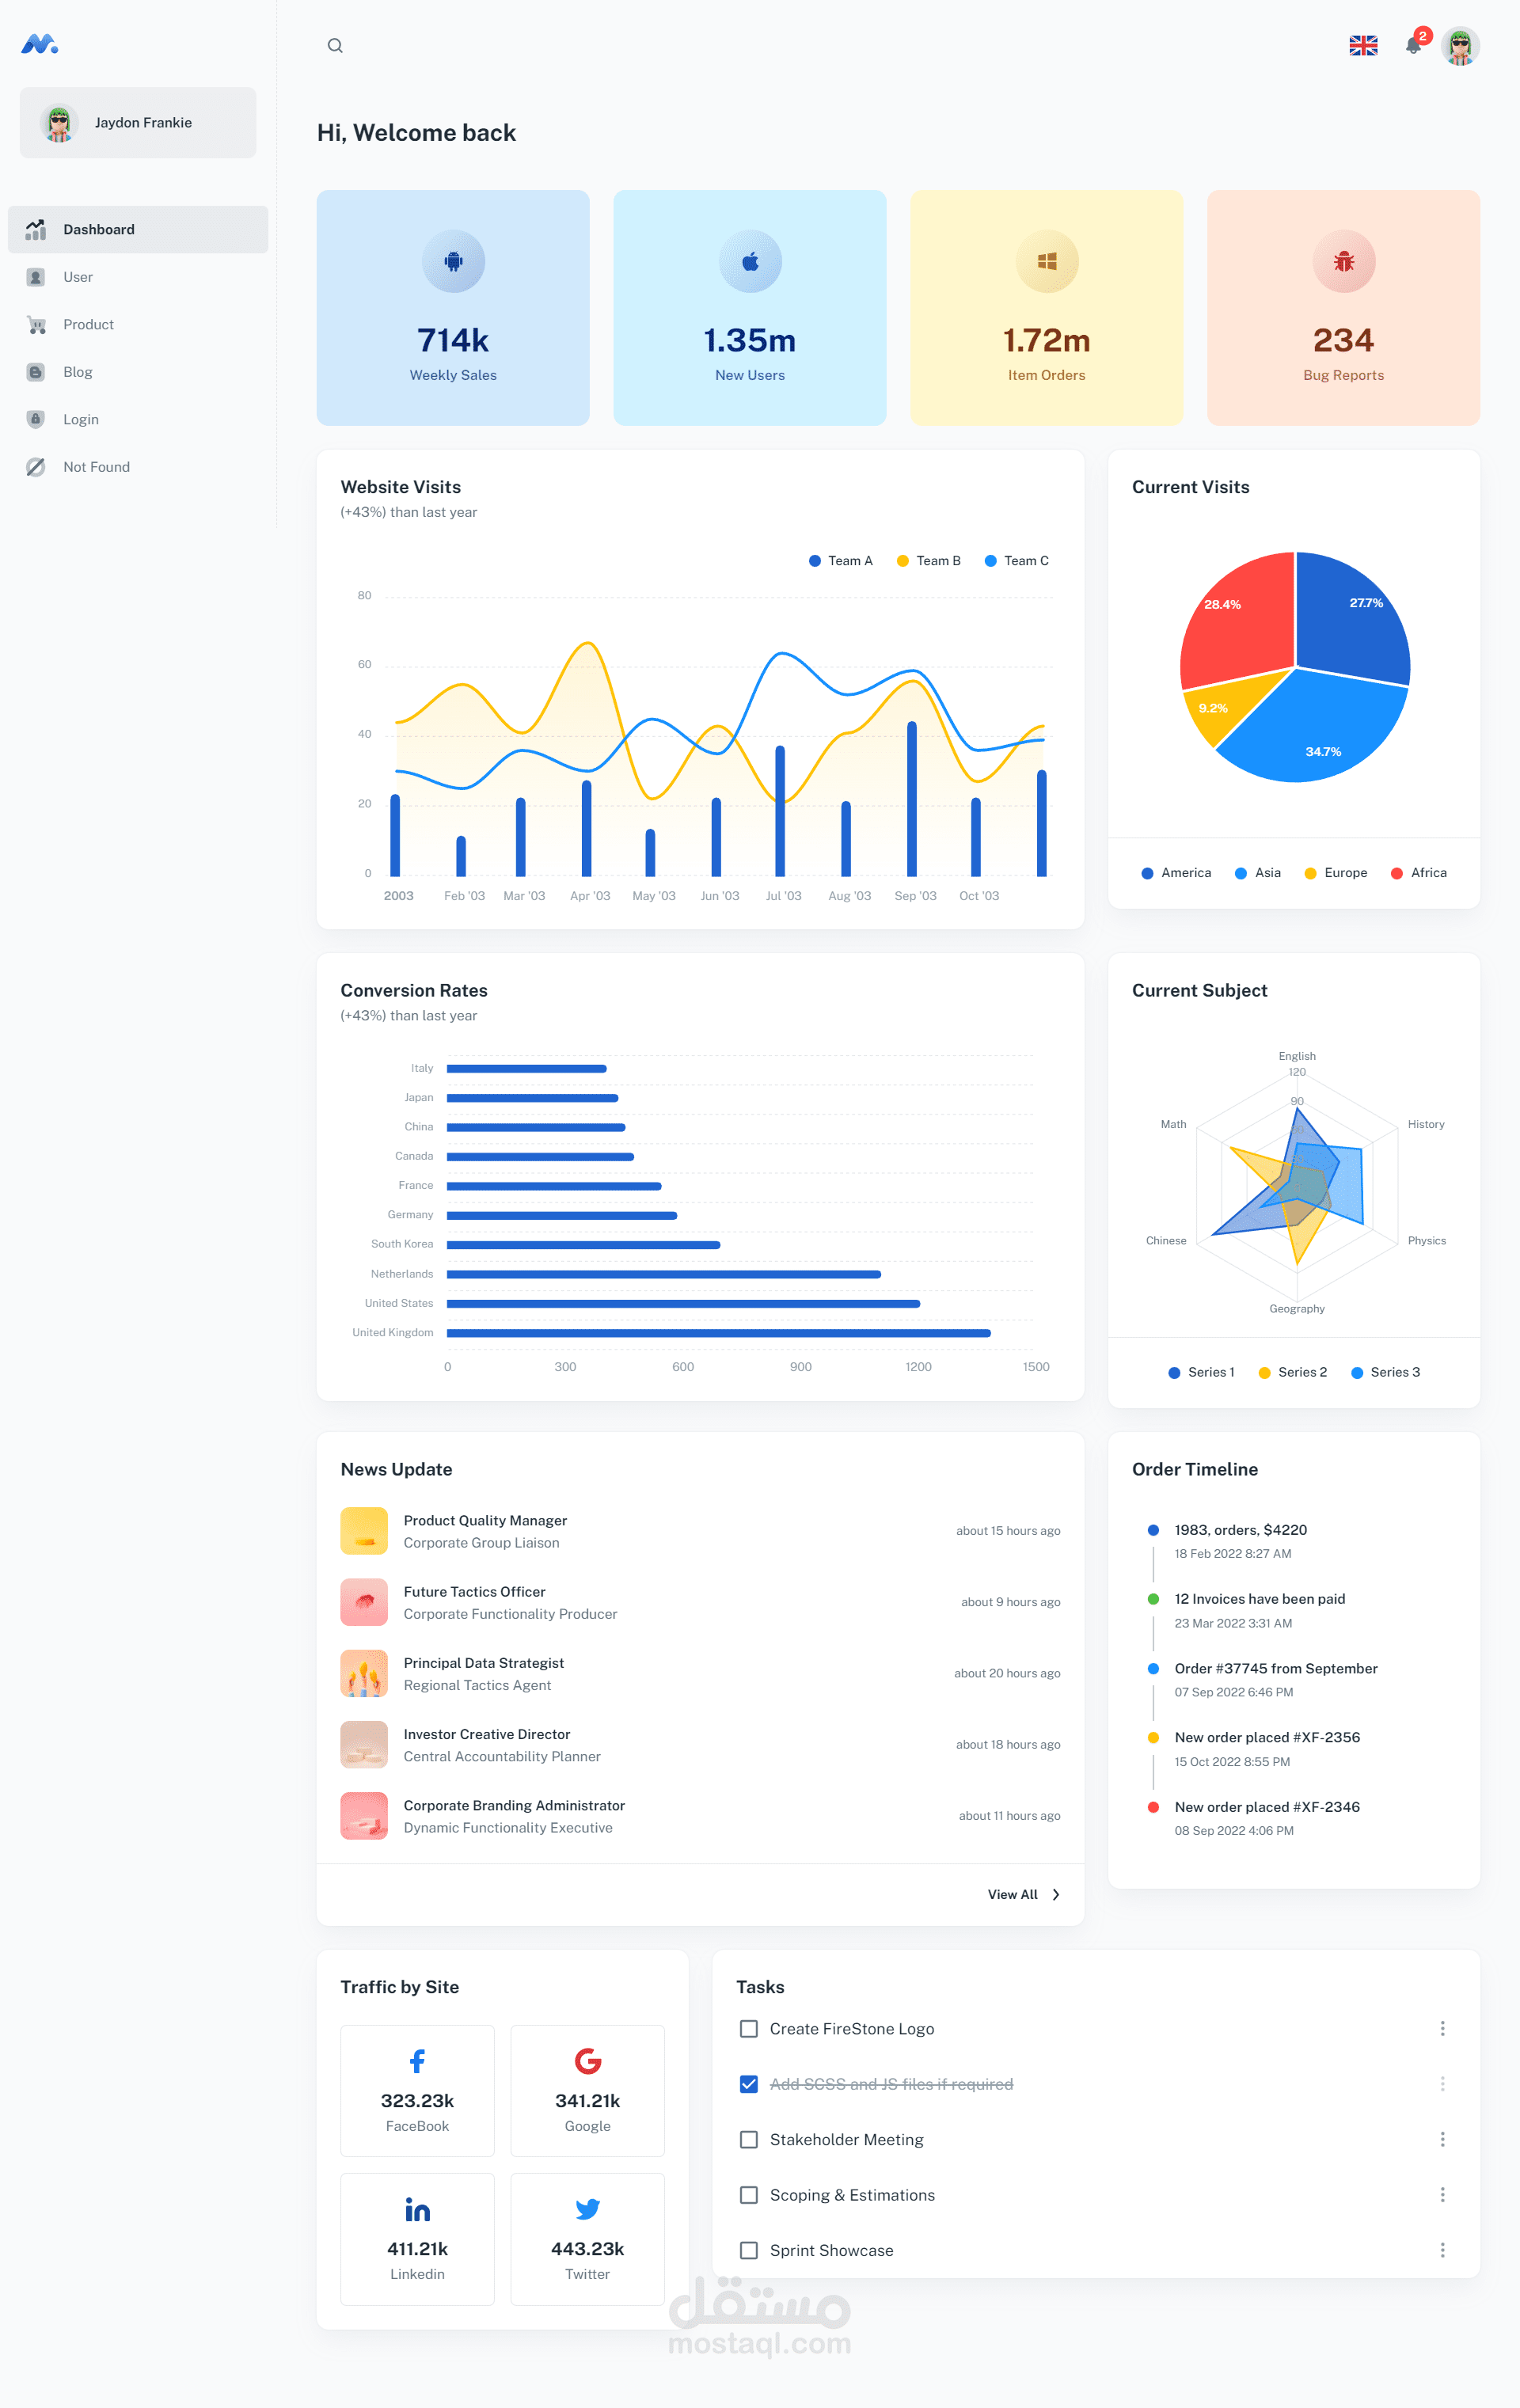Uncheck Add SCSS and JS files task
1520x2408 pixels.
click(x=748, y=2084)
